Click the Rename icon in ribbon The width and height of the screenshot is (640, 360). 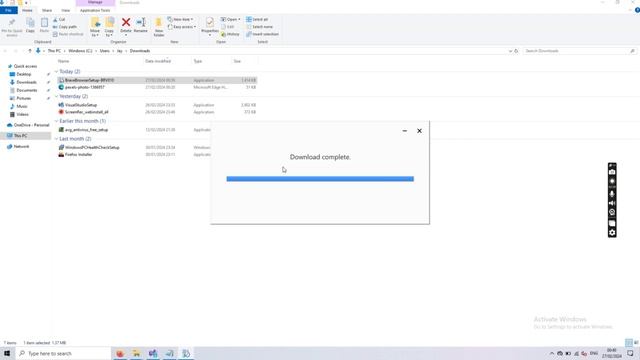(141, 22)
